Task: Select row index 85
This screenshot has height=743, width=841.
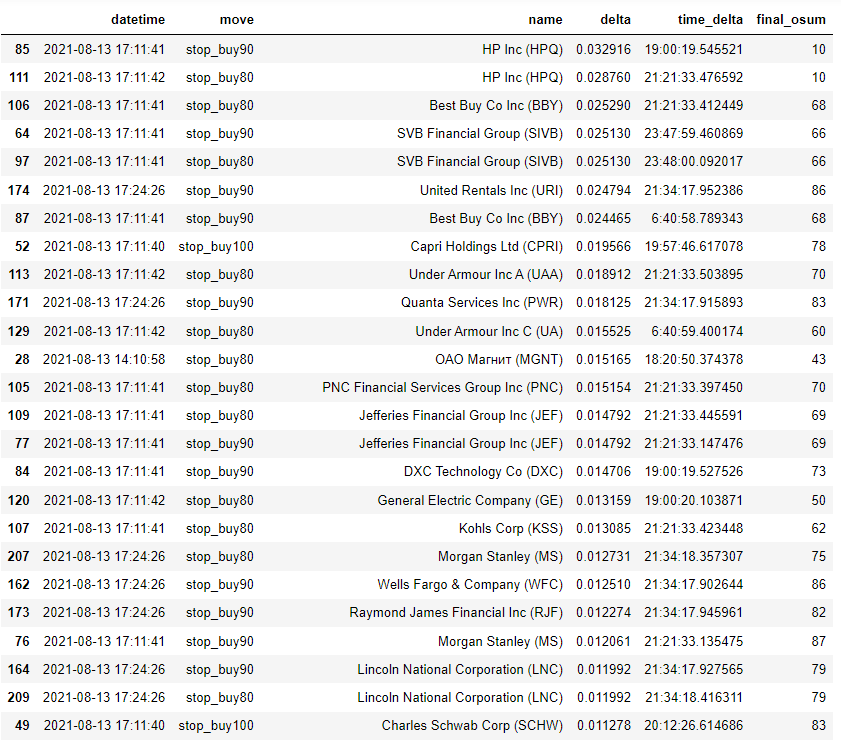Action: [22, 49]
